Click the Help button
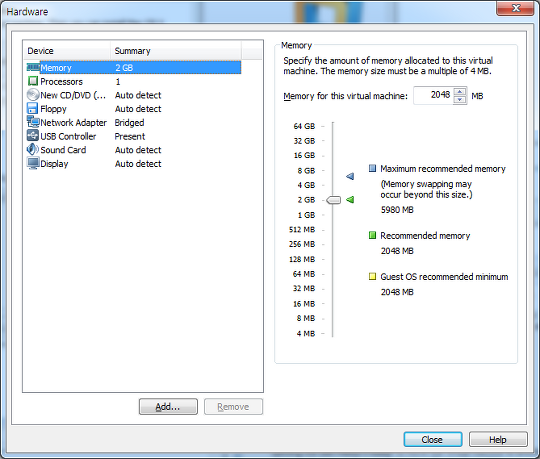The image size is (540, 459). pyautogui.click(x=498, y=439)
